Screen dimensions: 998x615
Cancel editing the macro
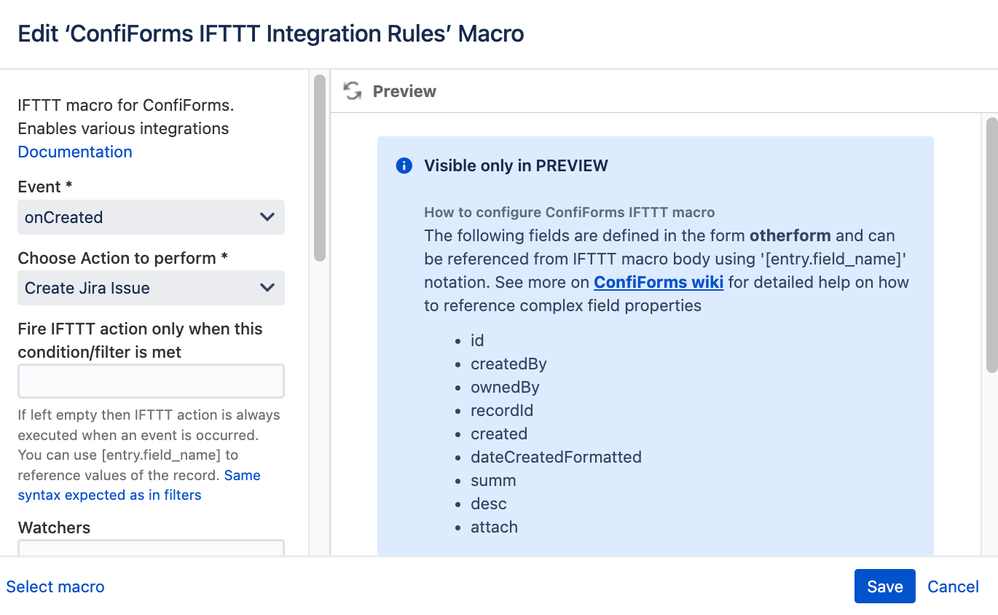click(x=953, y=586)
